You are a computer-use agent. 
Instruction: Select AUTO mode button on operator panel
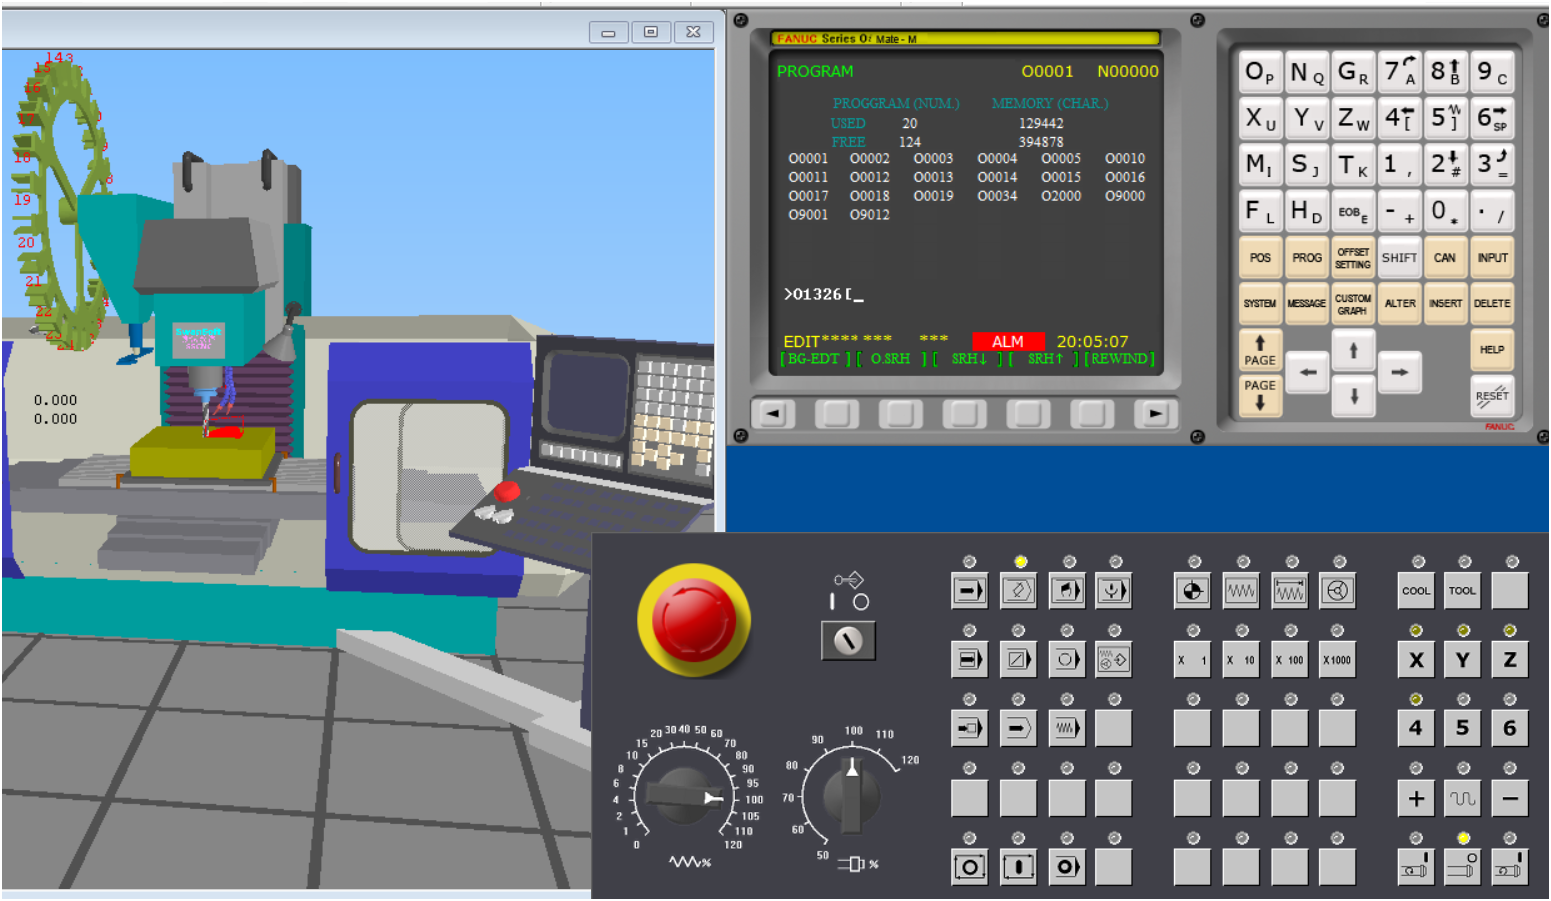[969, 590]
